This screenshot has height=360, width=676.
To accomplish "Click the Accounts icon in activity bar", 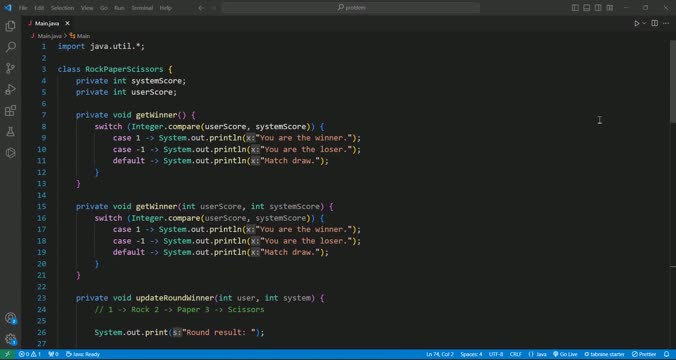I will coord(10,319).
